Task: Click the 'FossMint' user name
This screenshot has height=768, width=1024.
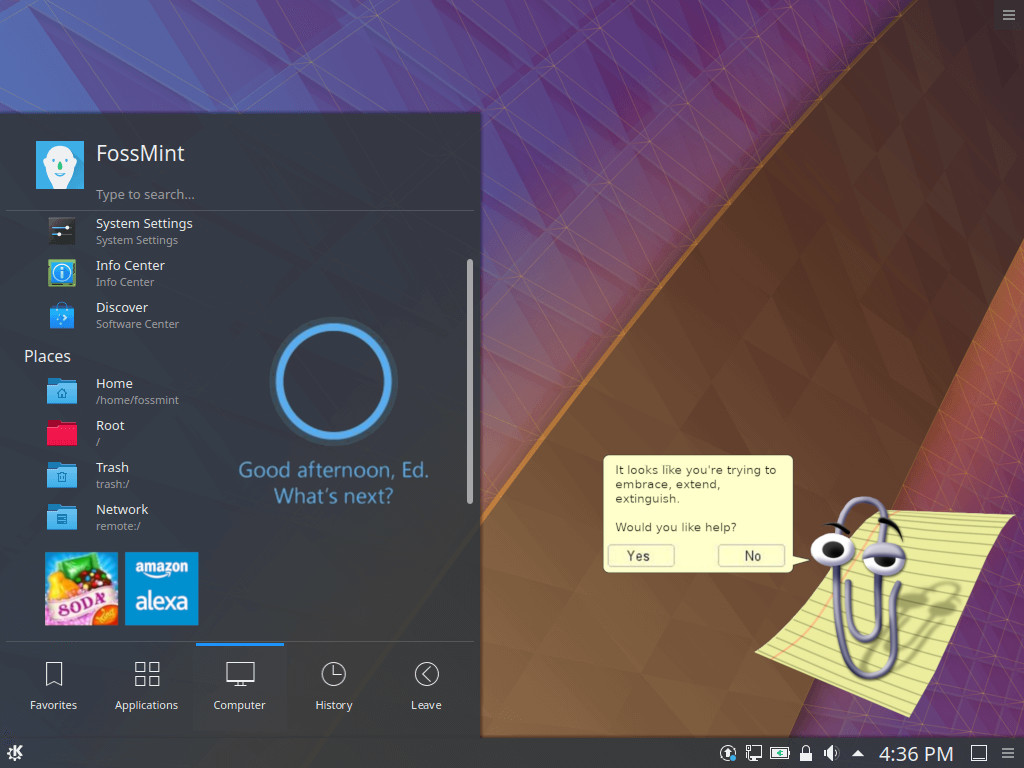Action: coord(140,153)
